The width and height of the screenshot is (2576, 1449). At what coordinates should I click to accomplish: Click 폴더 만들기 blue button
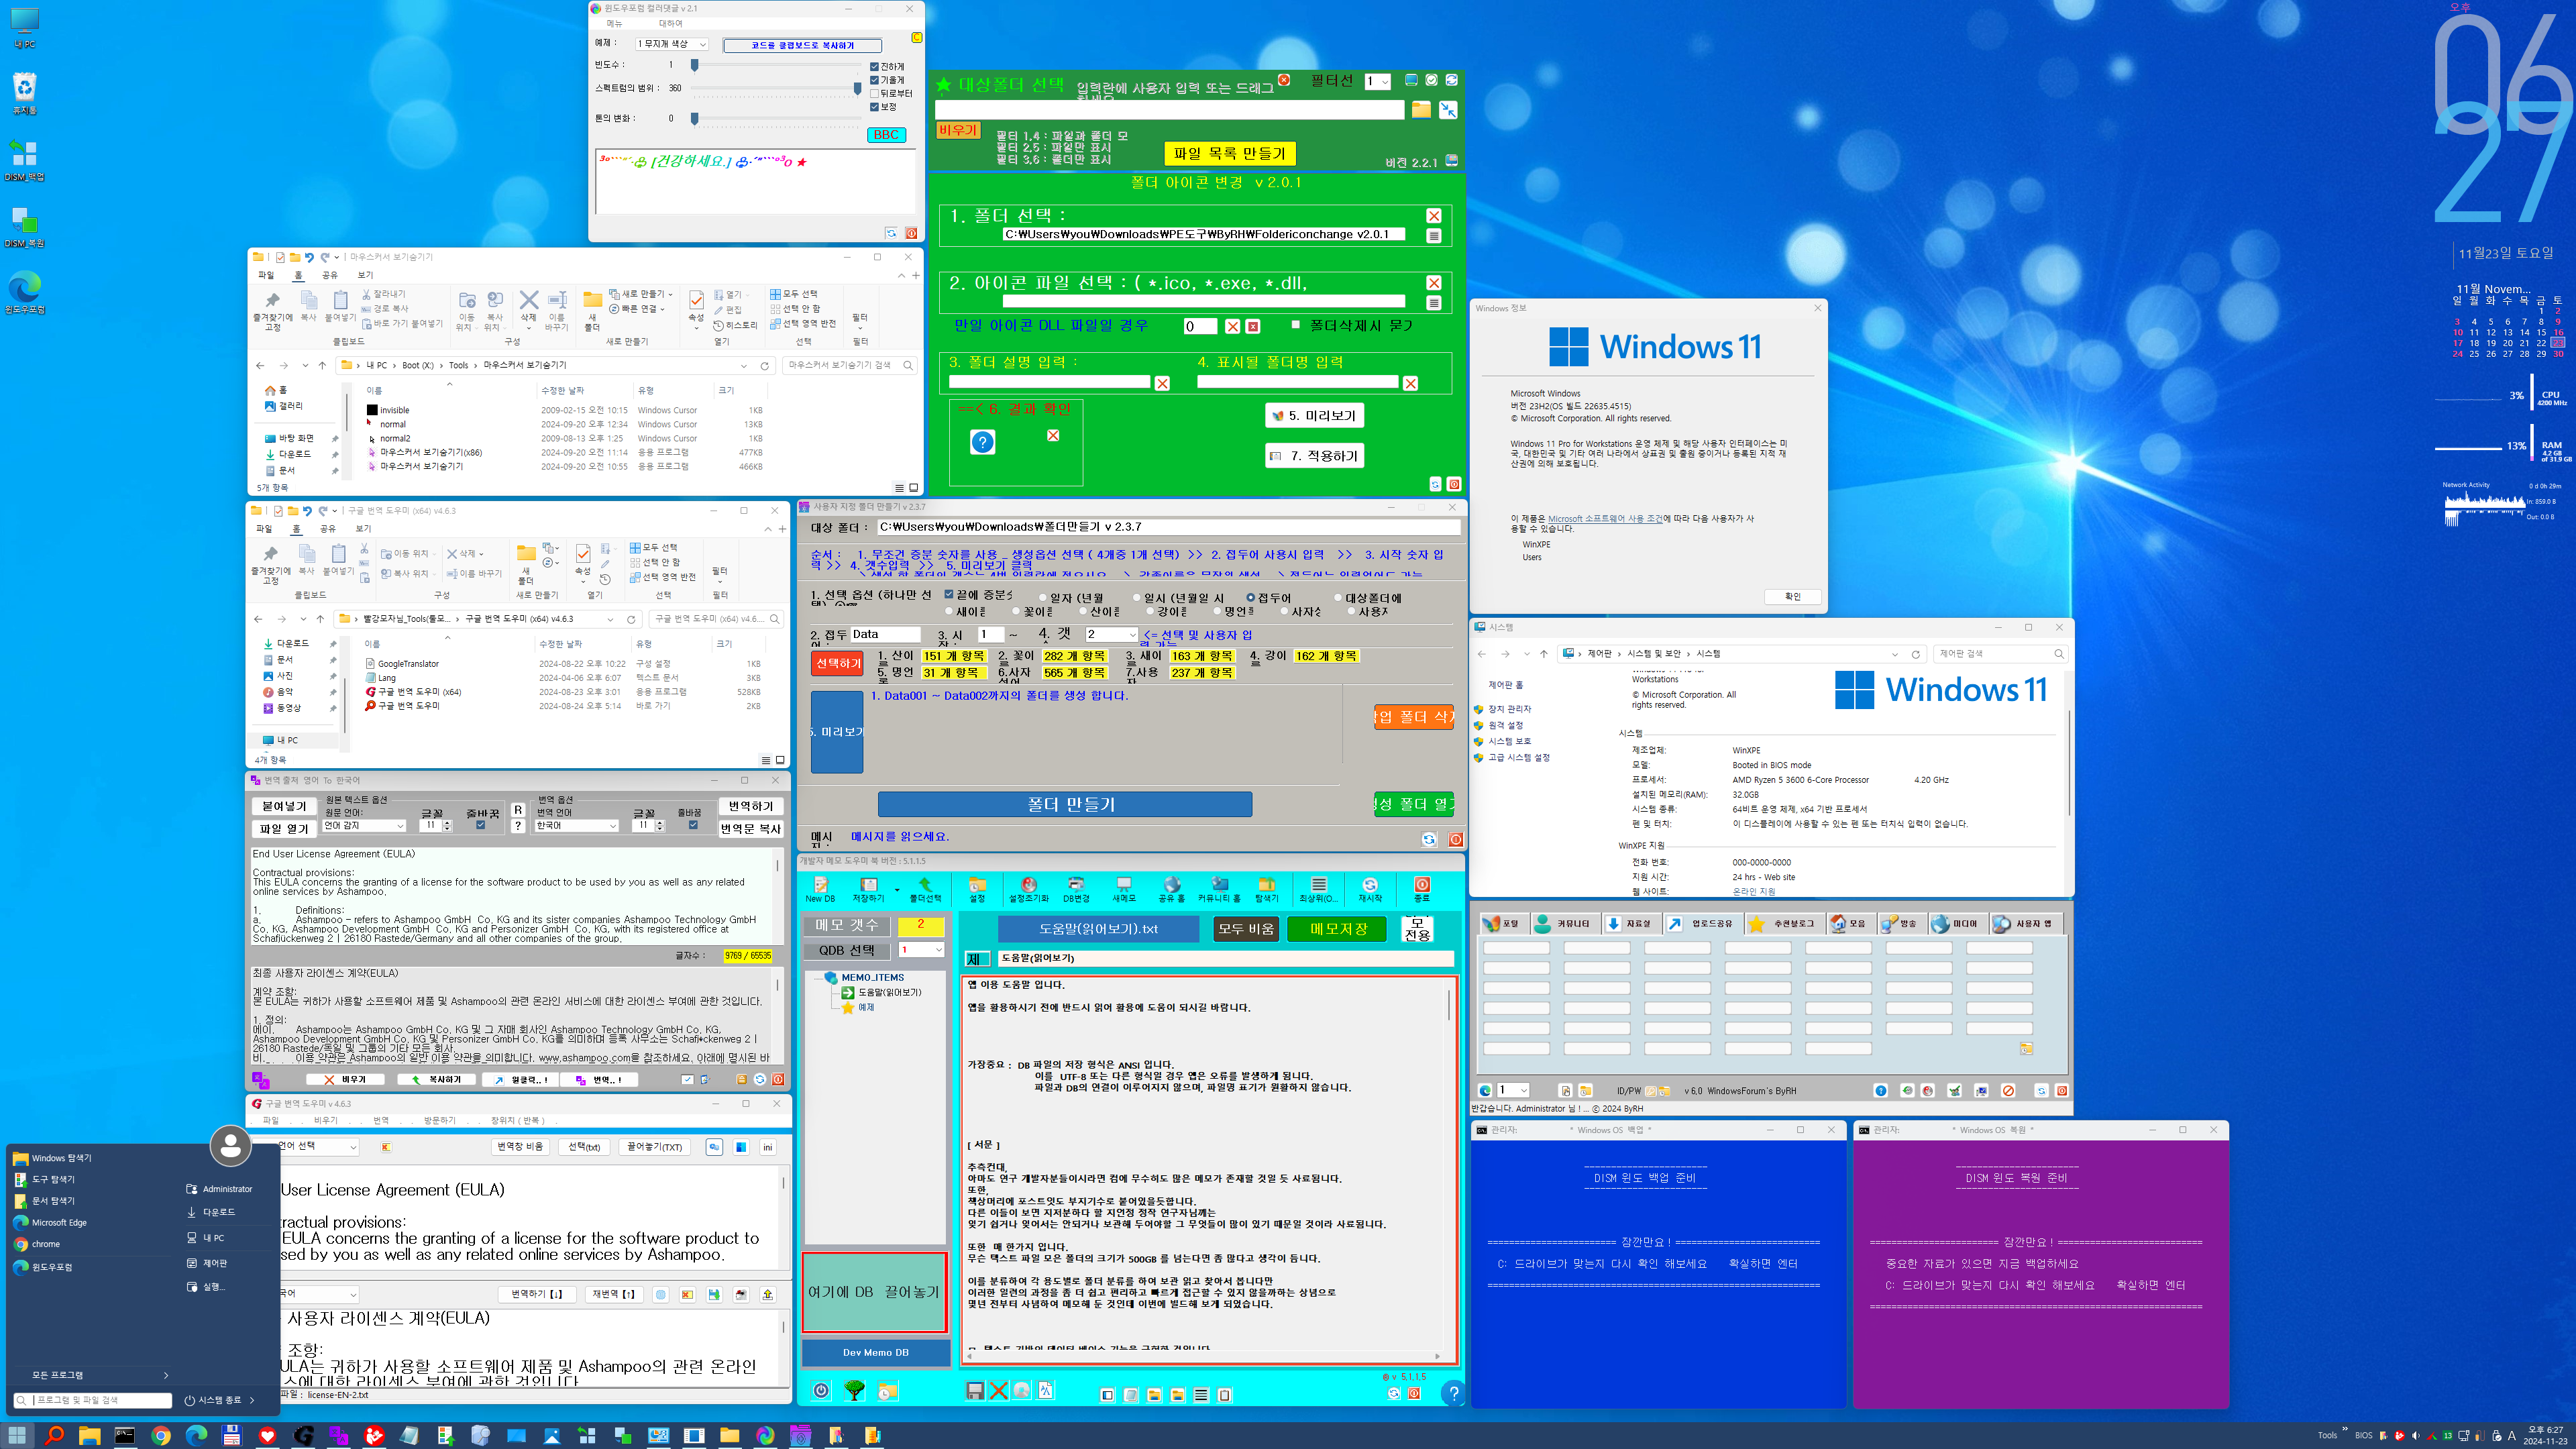pos(1064,804)
